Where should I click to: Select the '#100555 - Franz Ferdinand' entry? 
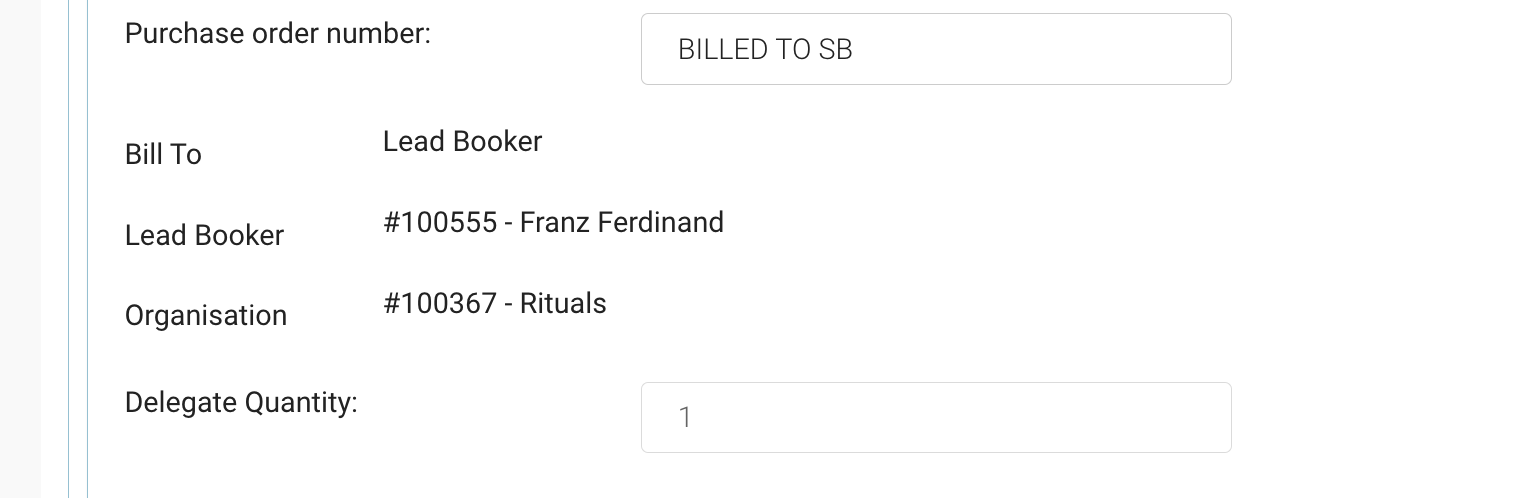coord(553,222)
